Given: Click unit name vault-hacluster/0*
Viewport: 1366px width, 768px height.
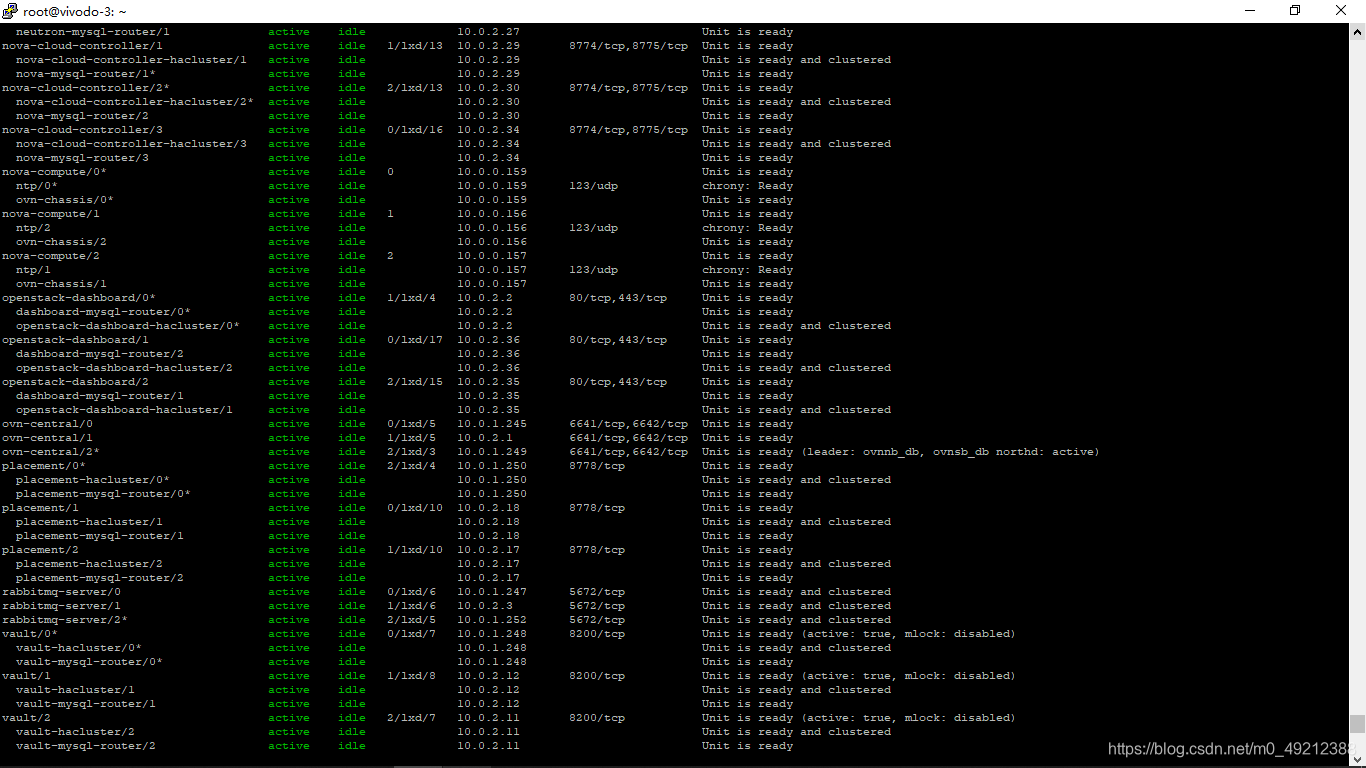Looking at the screenshot, I should (79, 648).
